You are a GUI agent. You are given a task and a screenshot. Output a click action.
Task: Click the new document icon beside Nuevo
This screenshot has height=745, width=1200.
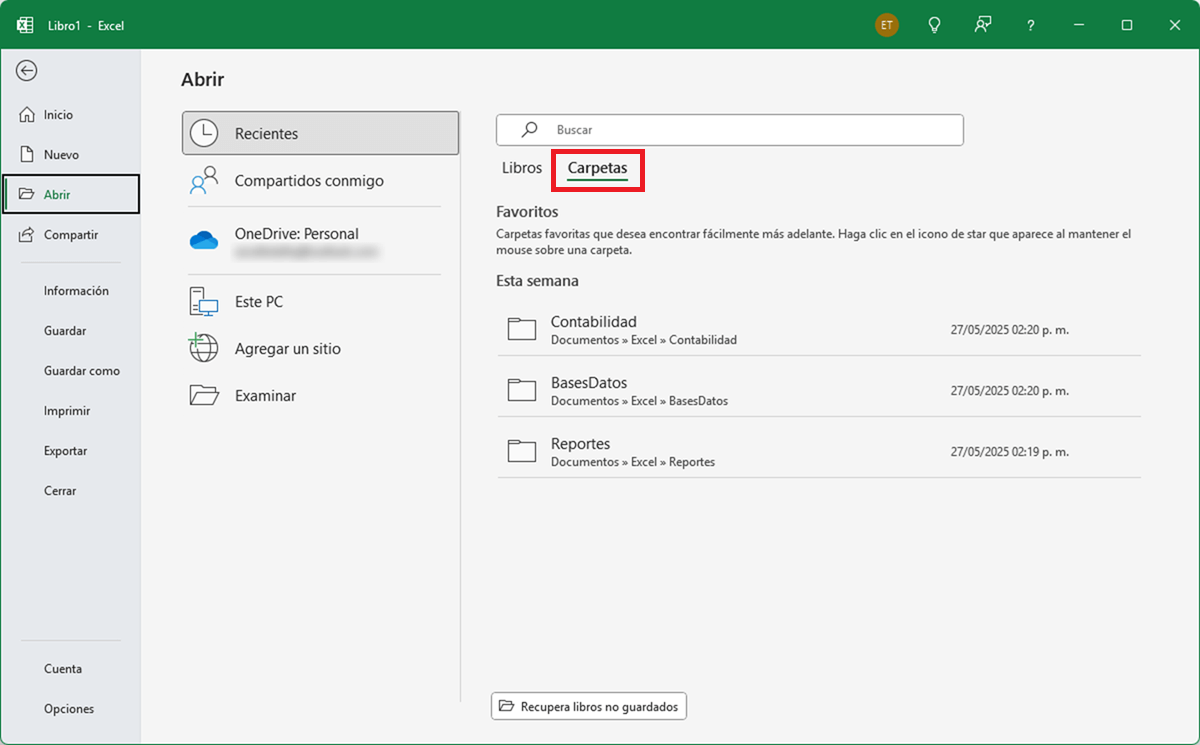(27, 155)
